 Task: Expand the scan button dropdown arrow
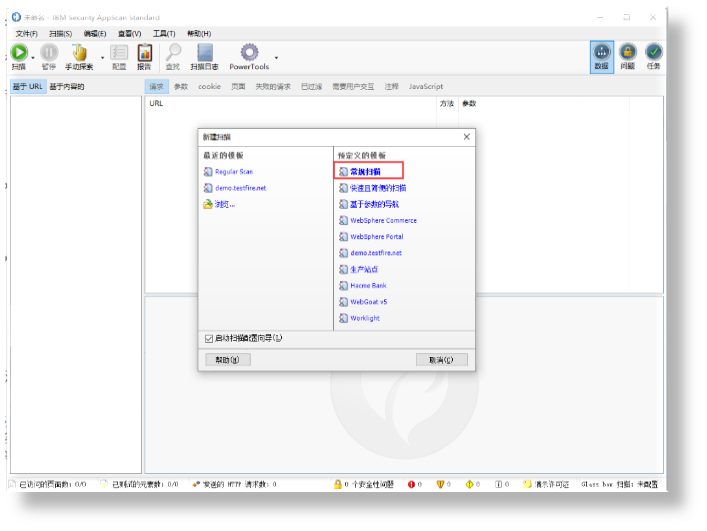(33, 58)
